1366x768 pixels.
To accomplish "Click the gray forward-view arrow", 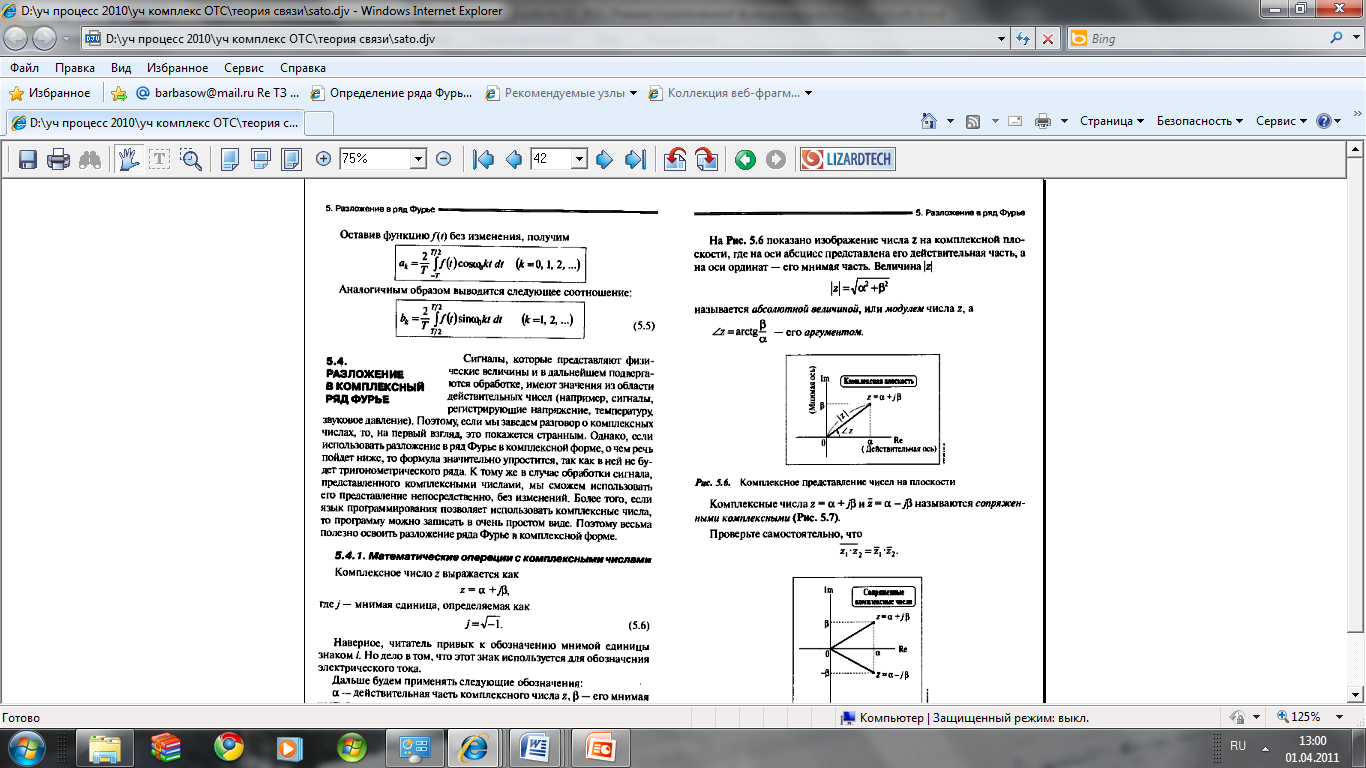I will tap(776, 159).
